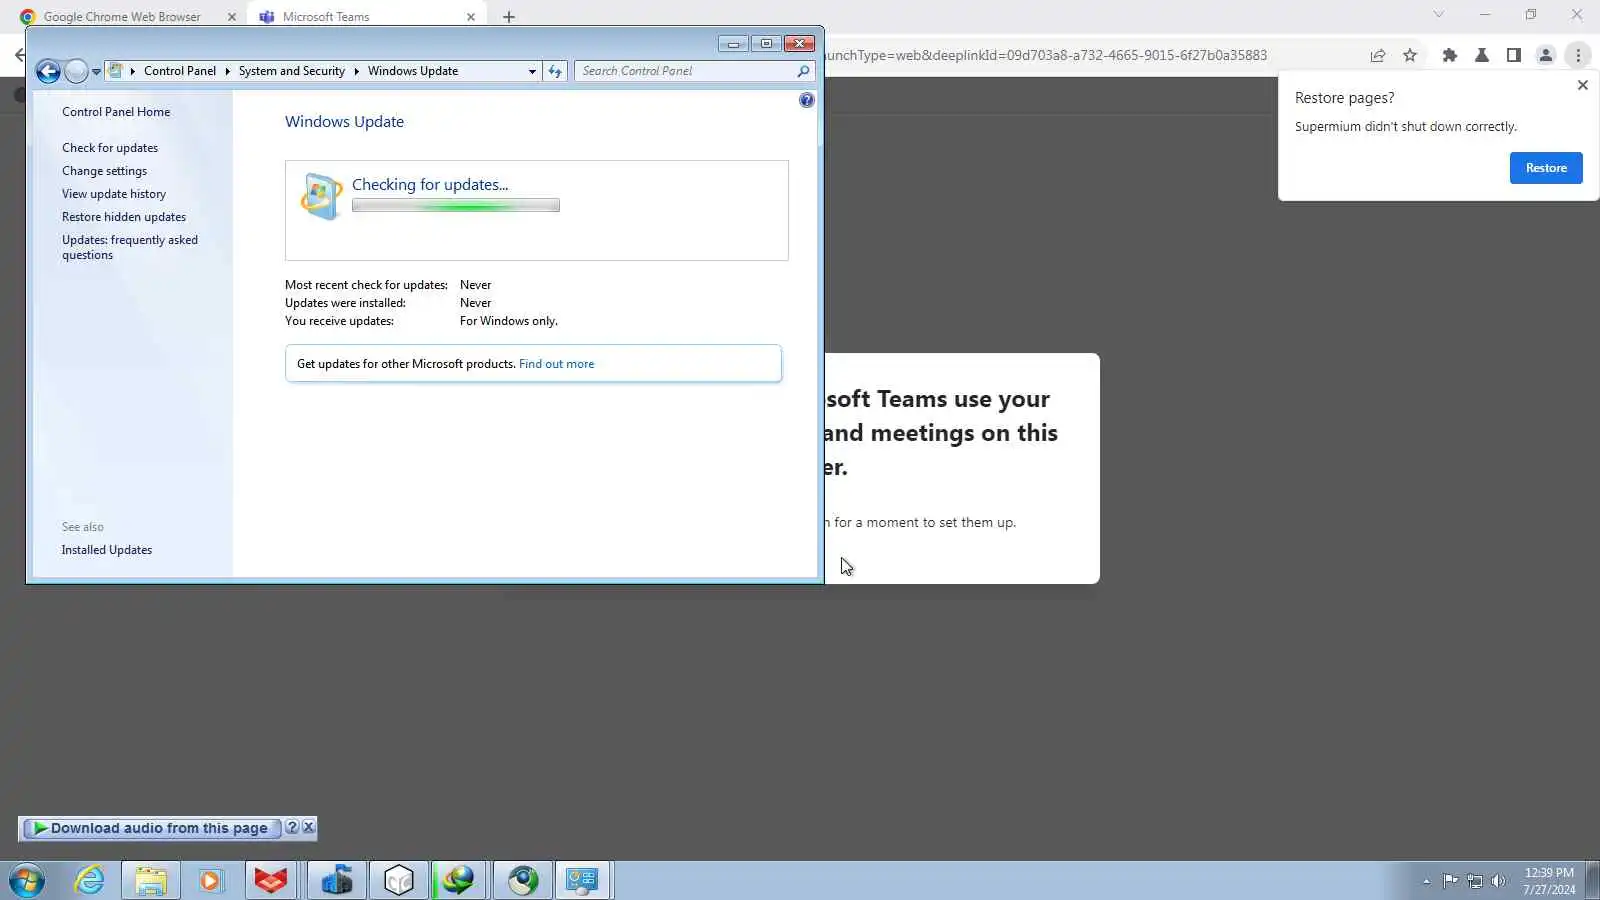Image resolution: width=1600 pixels, height=900 pixels.
Task: Open the volume speaker tray icon
Action: (x=1498, y=881)
